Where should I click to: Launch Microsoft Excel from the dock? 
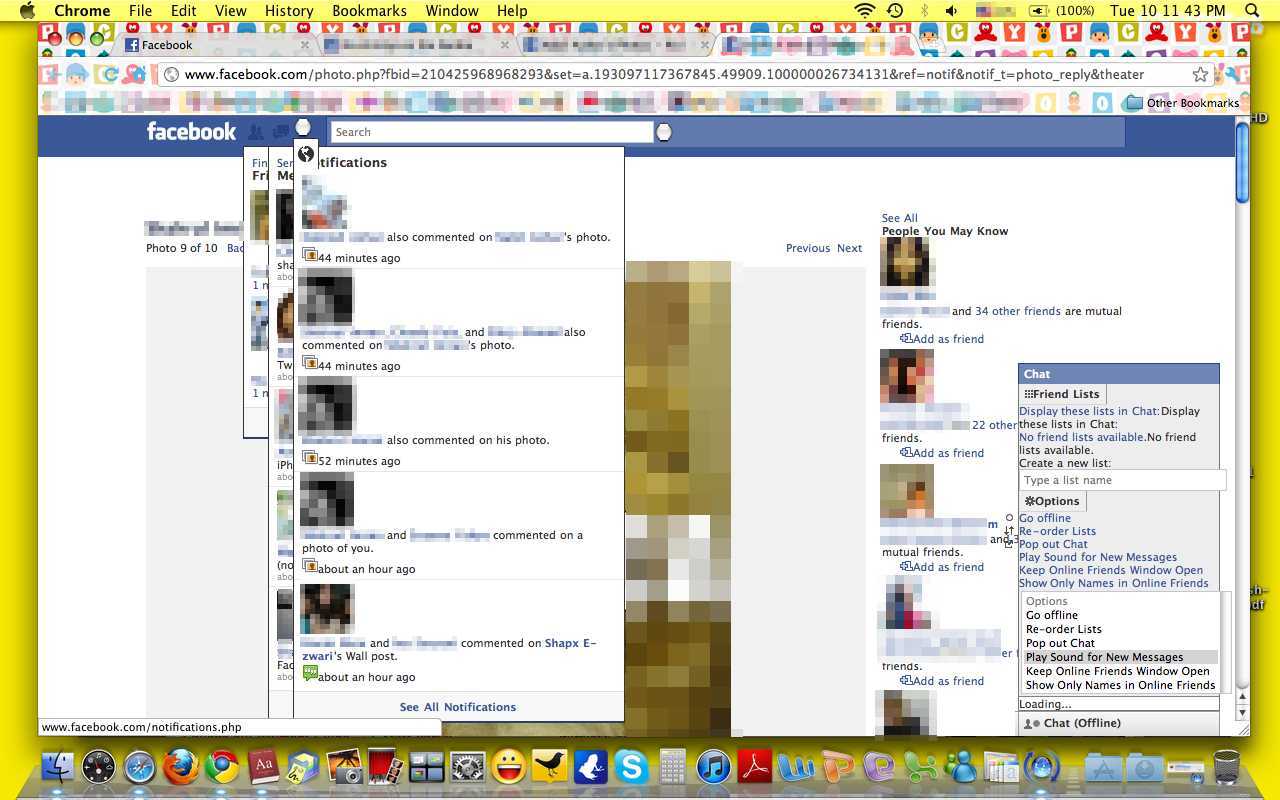921,767
